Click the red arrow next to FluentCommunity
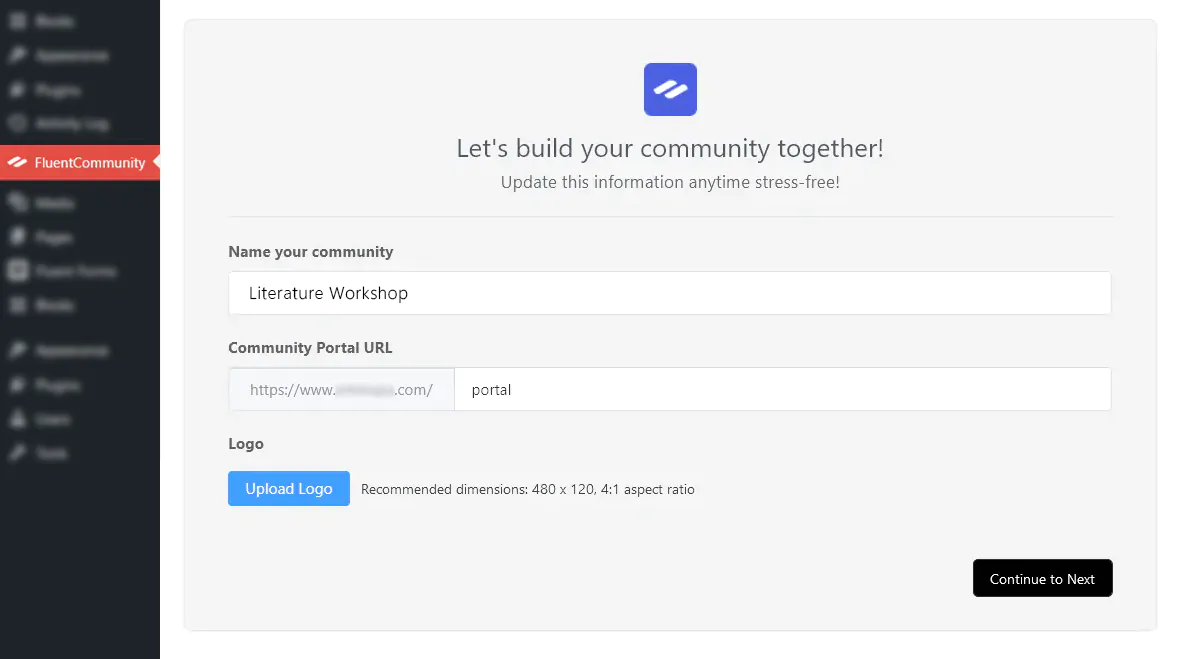This screenshot has height=659, width=1178. [155, 162]
